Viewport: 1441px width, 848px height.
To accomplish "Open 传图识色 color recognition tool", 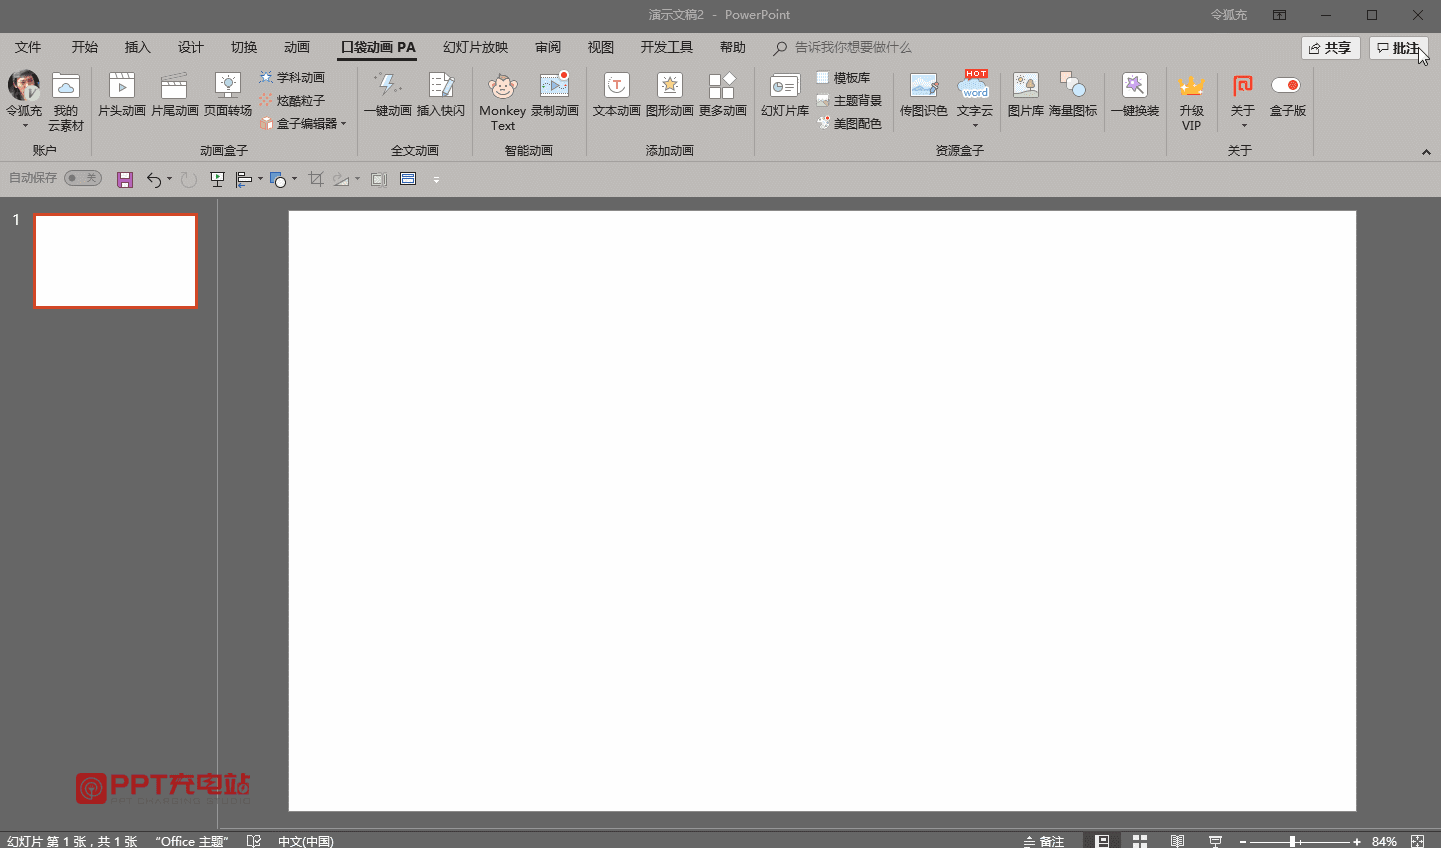I will pos(923,95).
